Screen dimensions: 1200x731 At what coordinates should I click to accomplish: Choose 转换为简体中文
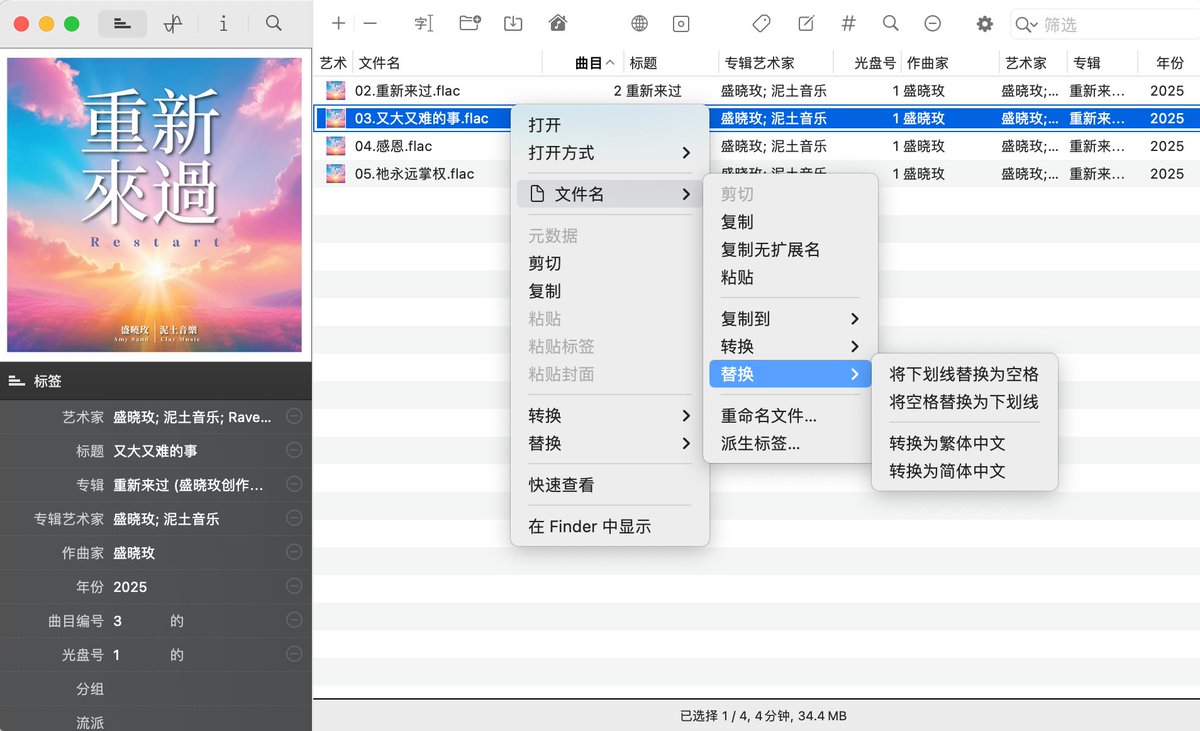(964, 471)
